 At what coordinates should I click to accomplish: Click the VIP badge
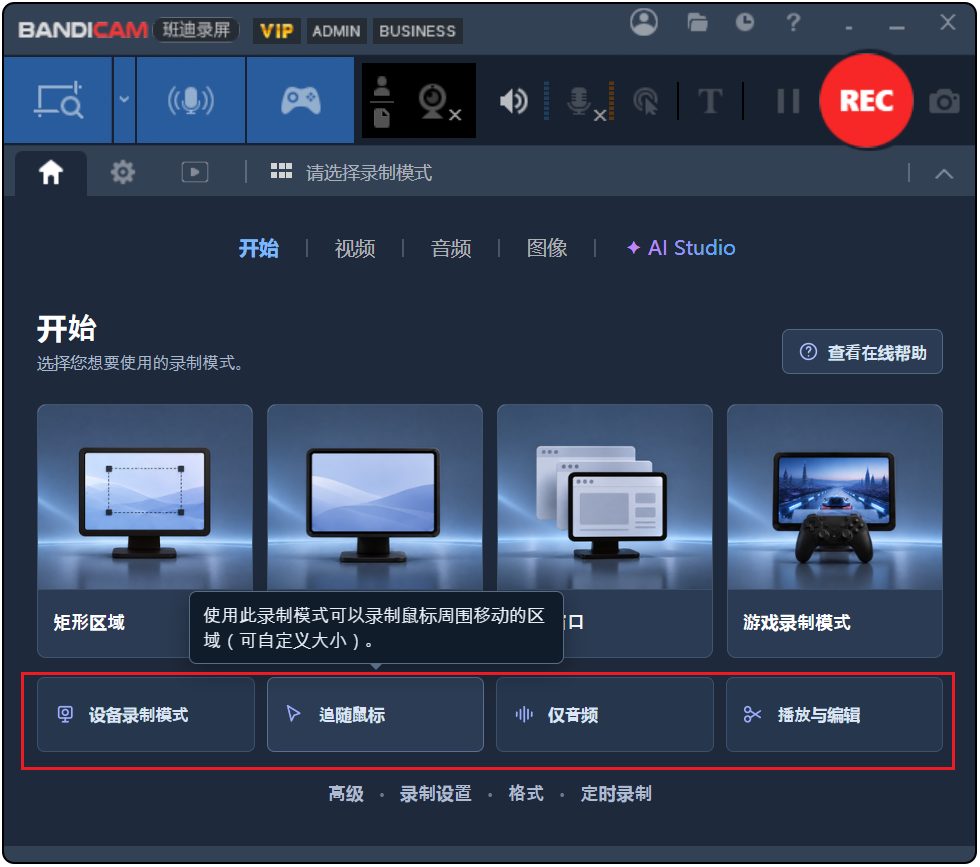point(277,31)
